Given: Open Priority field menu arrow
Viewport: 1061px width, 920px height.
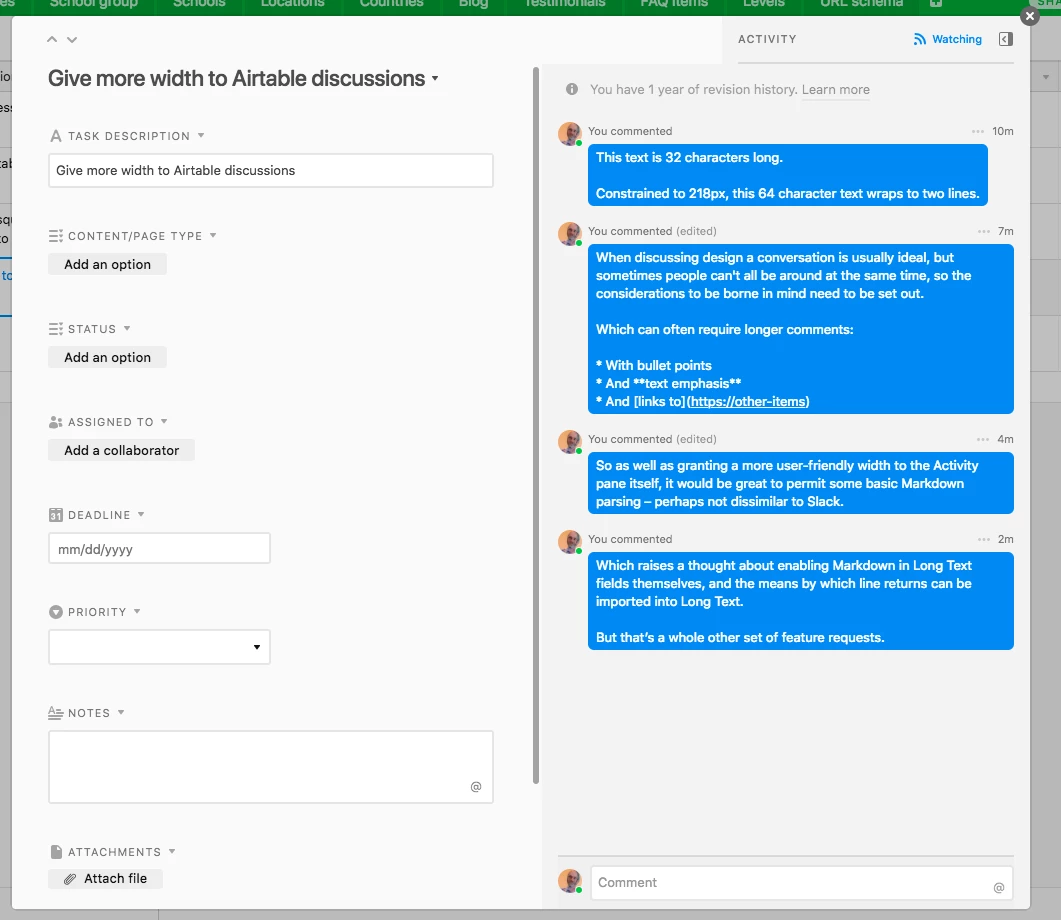Looking at the screenshot, I should pos(137,612).
